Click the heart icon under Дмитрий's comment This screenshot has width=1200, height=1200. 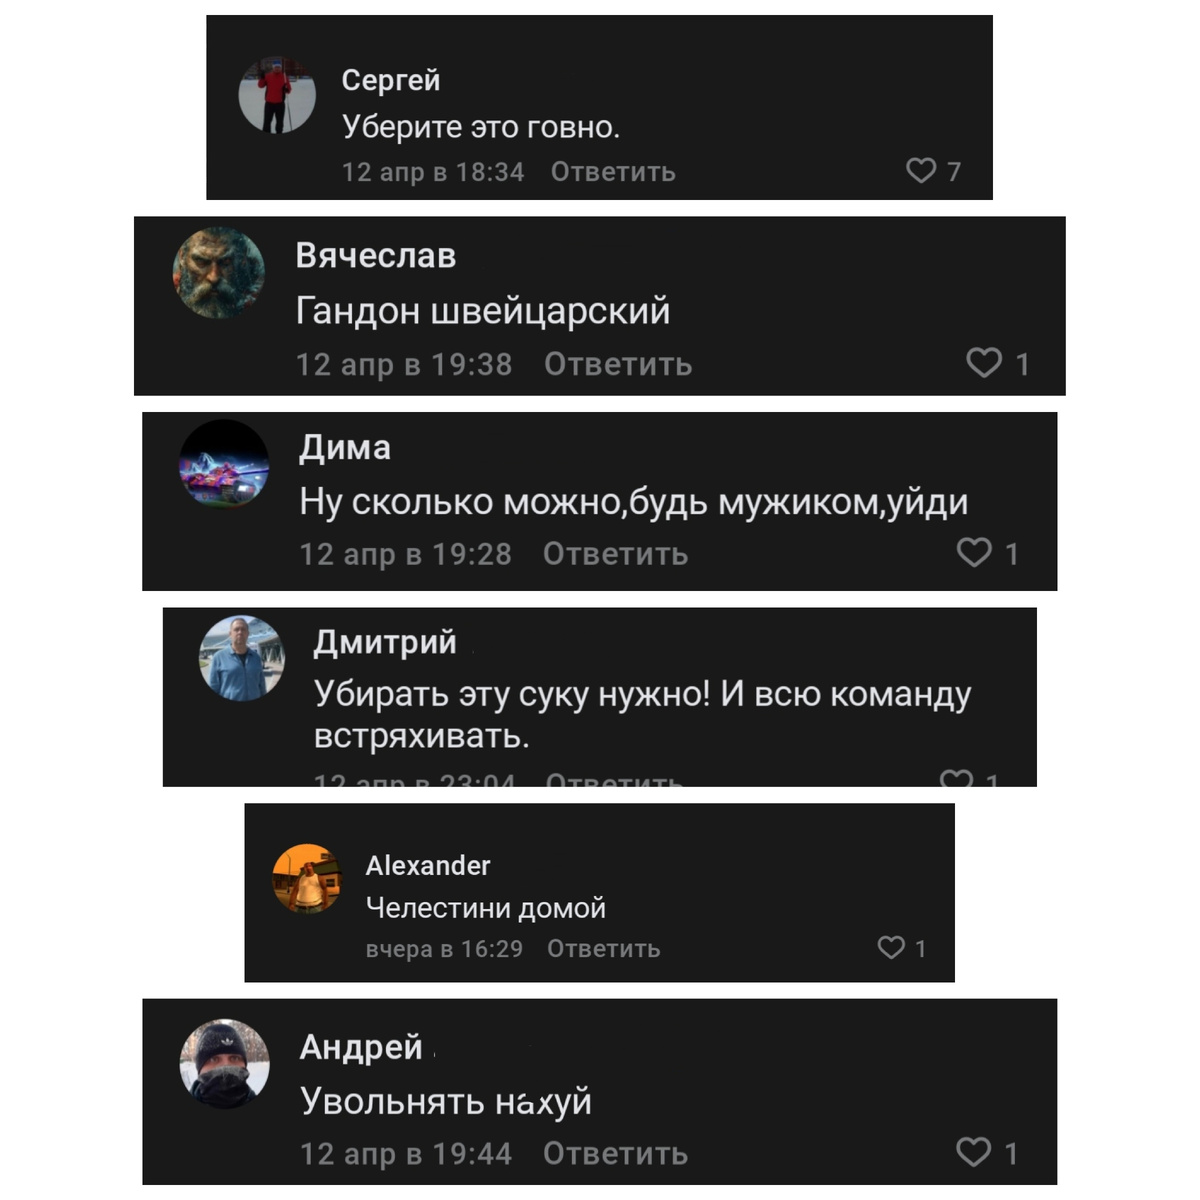pyautogui.click(x=957, y=779)
